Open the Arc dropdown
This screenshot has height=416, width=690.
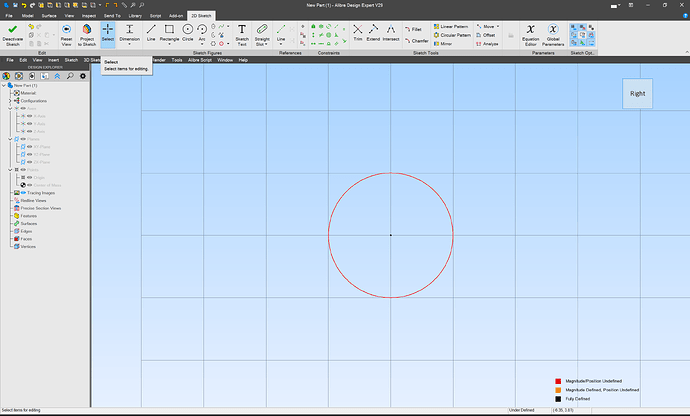click(x=202, y=44)
